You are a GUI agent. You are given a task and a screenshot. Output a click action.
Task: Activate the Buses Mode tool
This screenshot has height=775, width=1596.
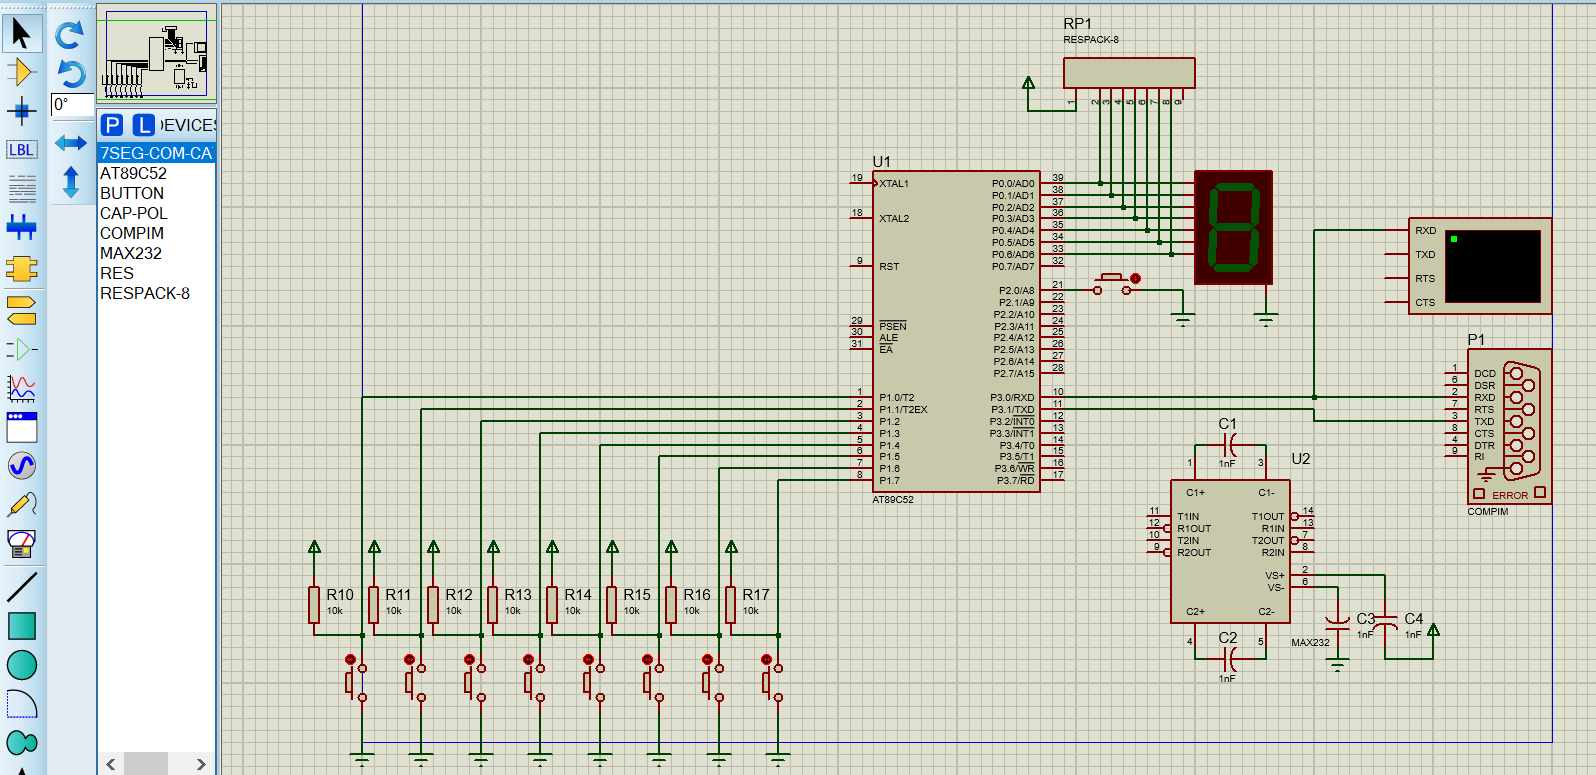[x=21, y=227]
